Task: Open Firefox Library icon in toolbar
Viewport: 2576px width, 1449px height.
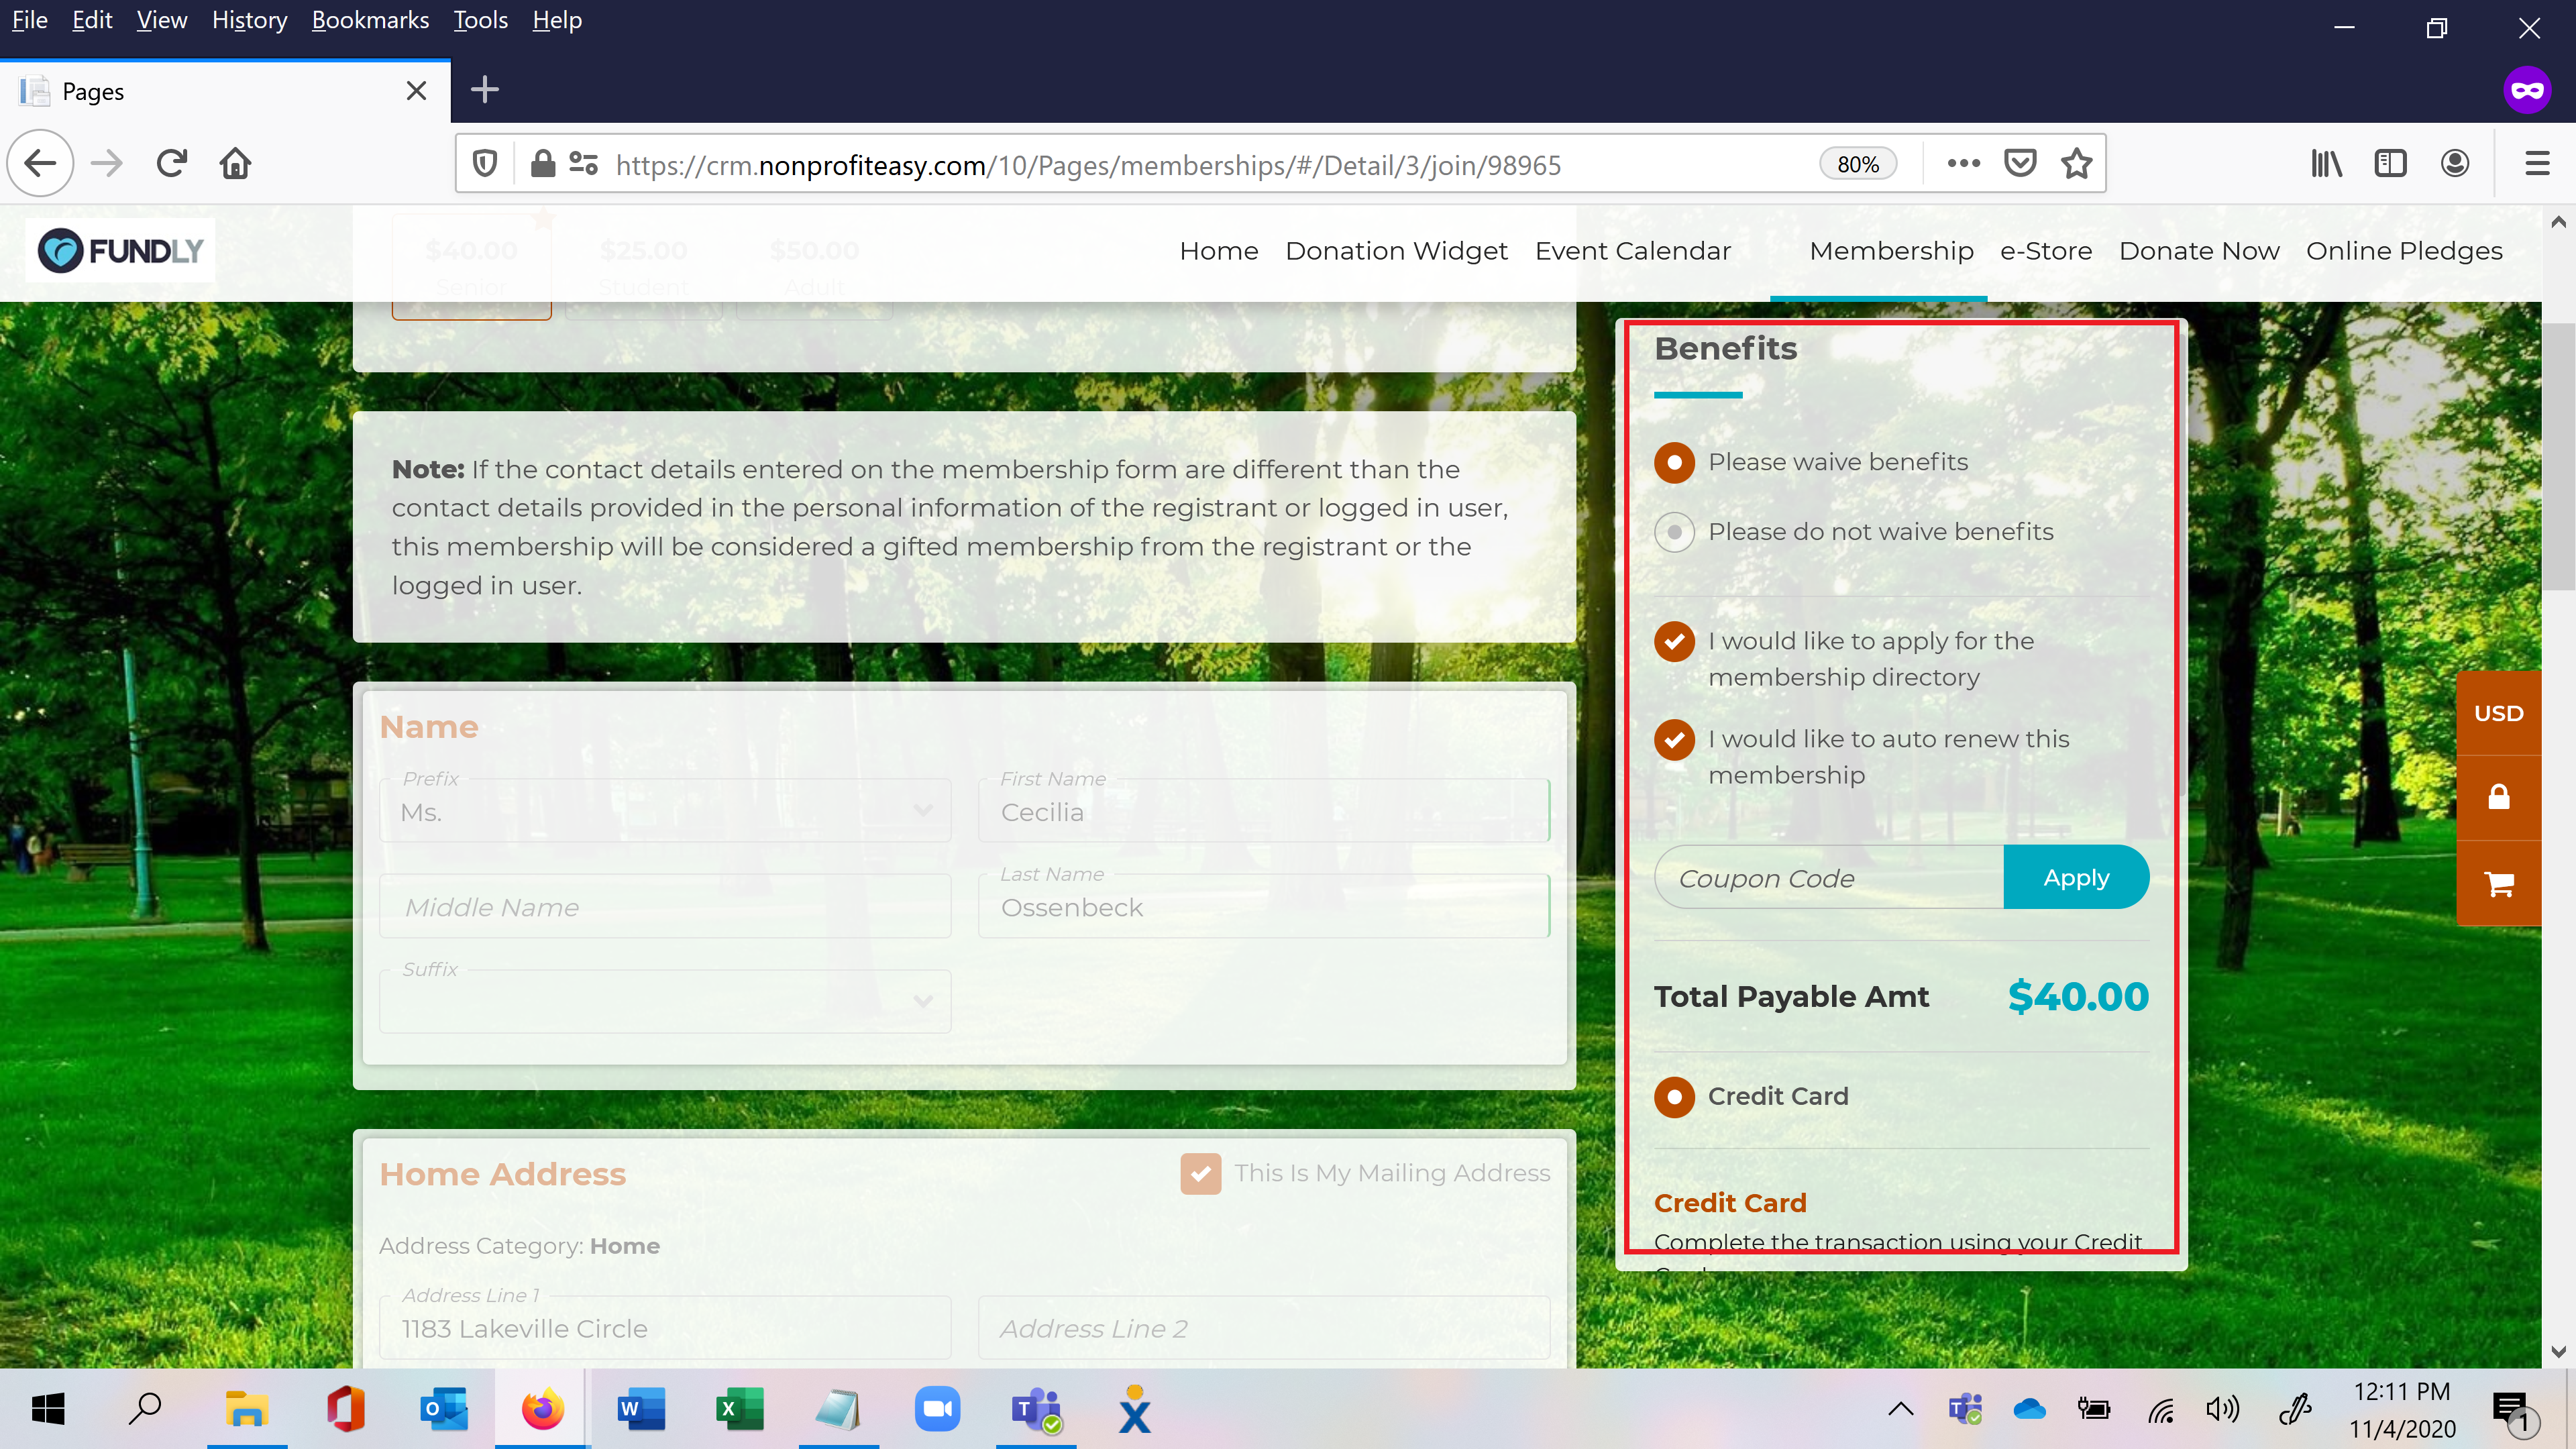Action: [x=2326, y=163]
